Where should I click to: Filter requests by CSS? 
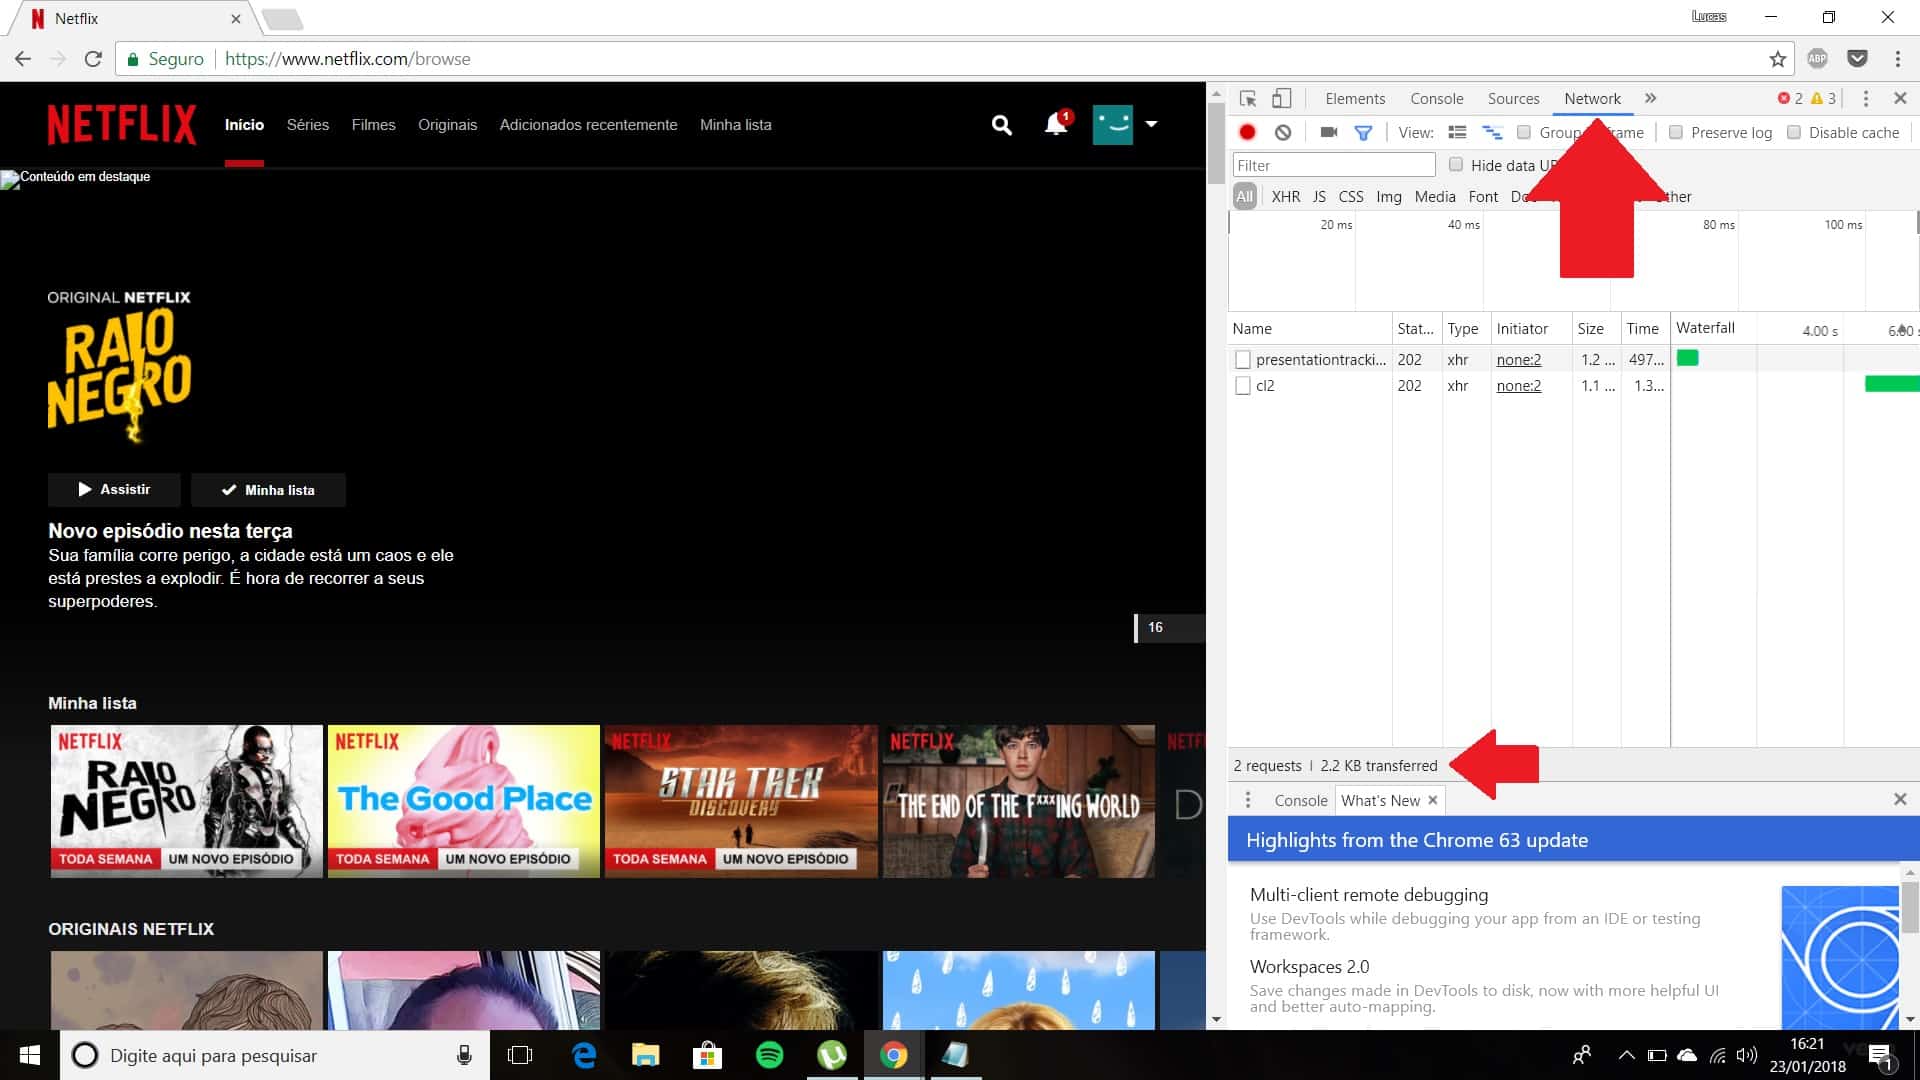point(1350,197)
